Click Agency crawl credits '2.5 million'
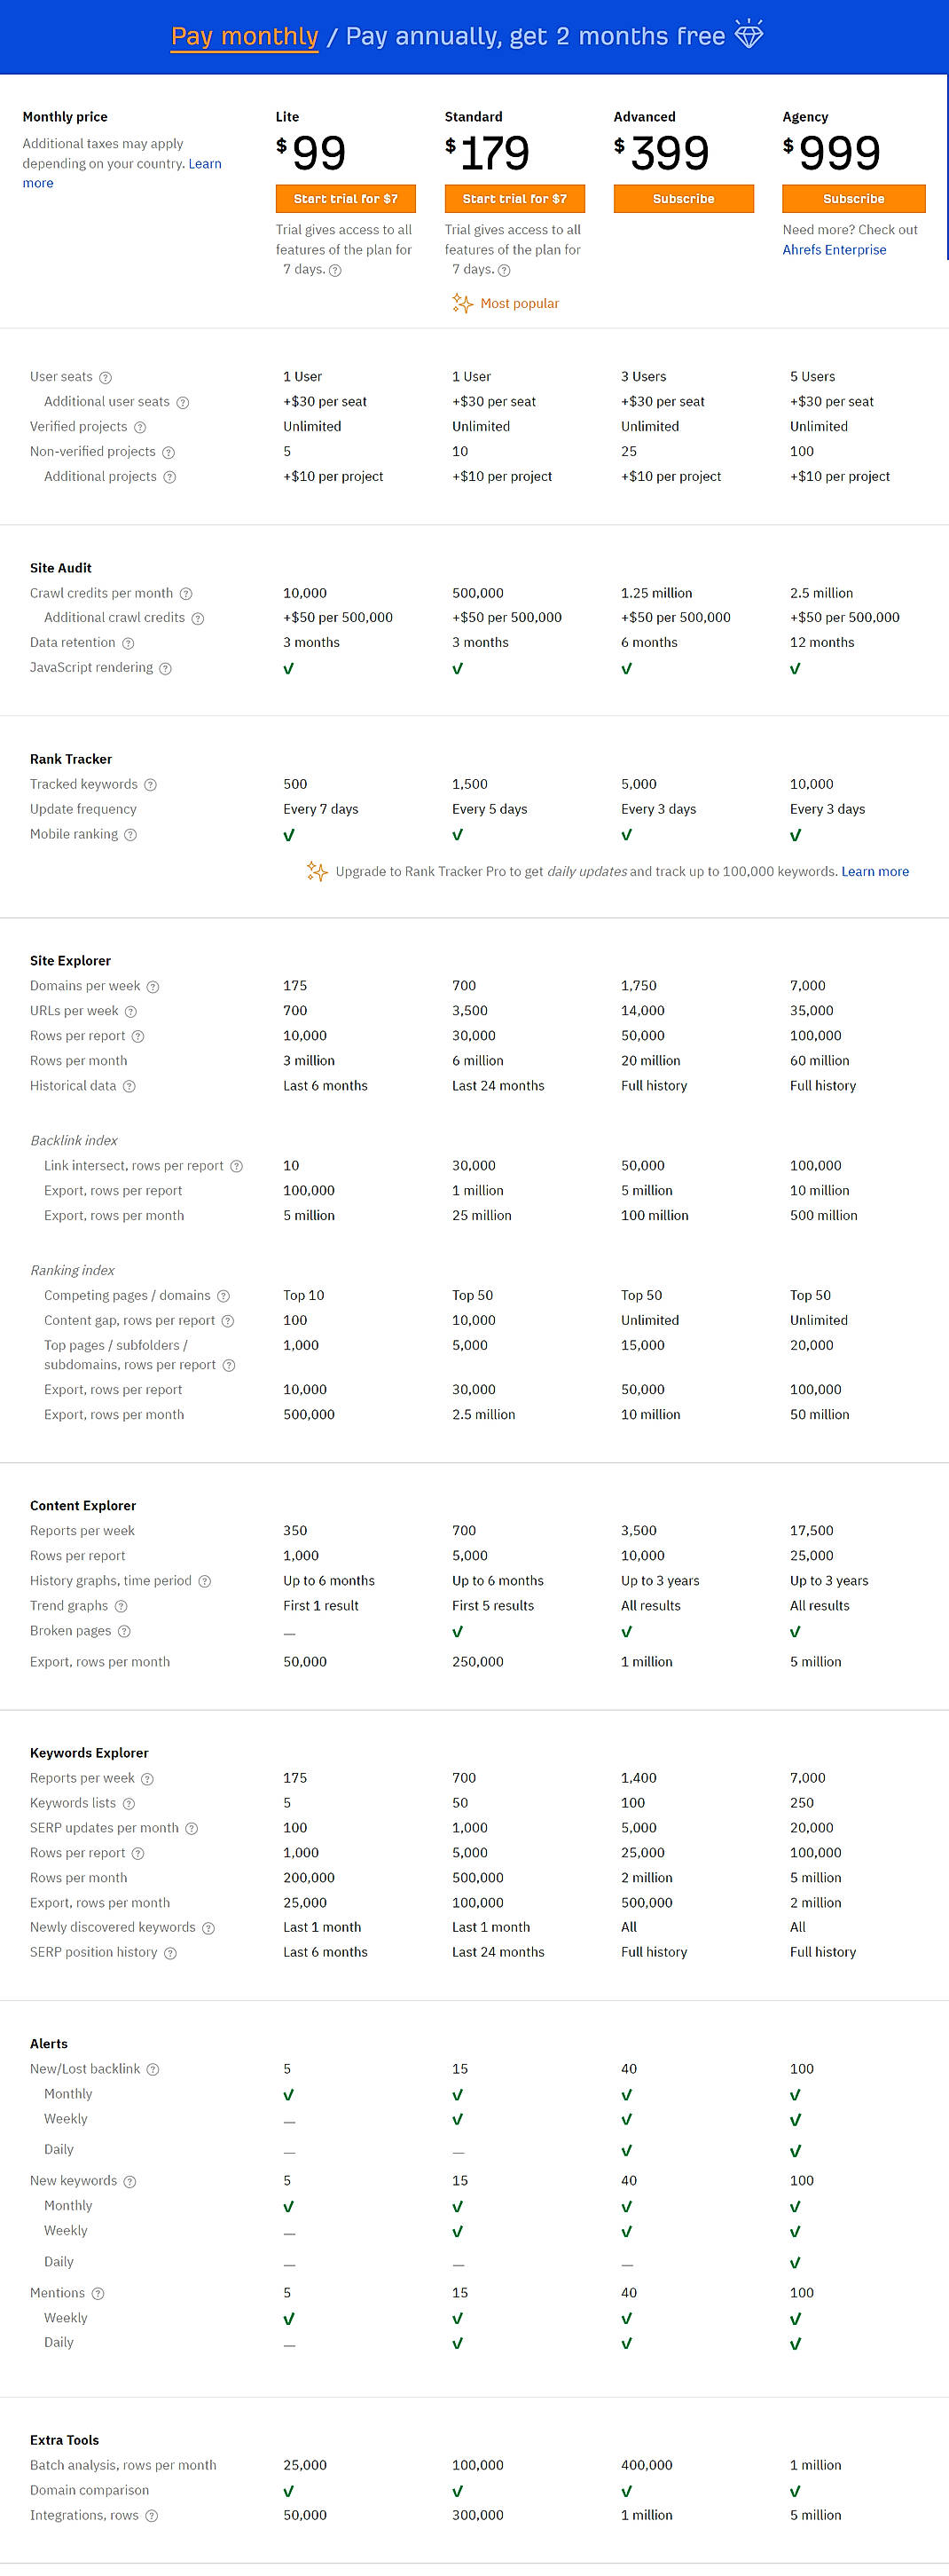The image size is (949, 2576). coord(821,594)
